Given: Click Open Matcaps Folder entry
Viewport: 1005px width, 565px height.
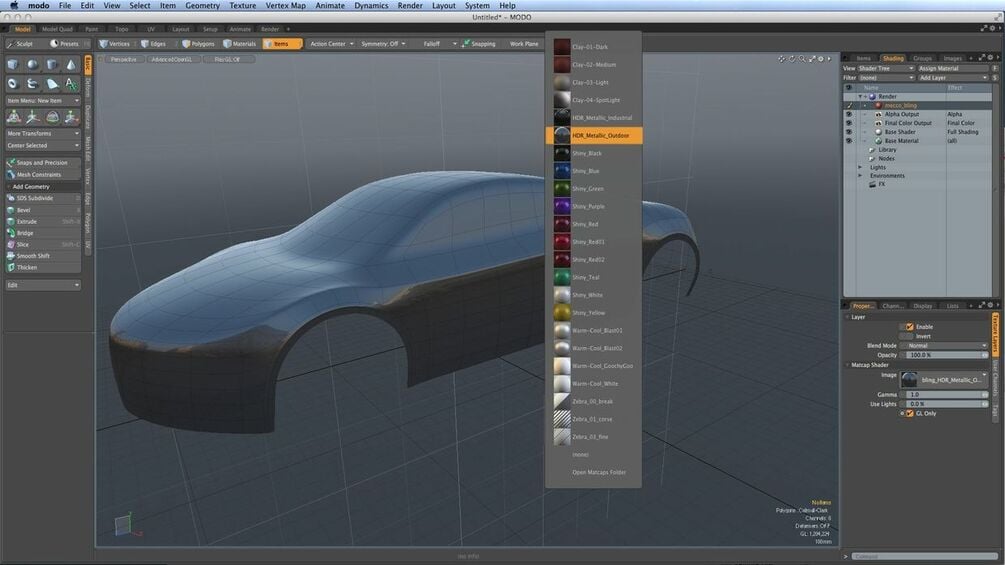Looking at the screenshot, I should click(x=599, y=473).
